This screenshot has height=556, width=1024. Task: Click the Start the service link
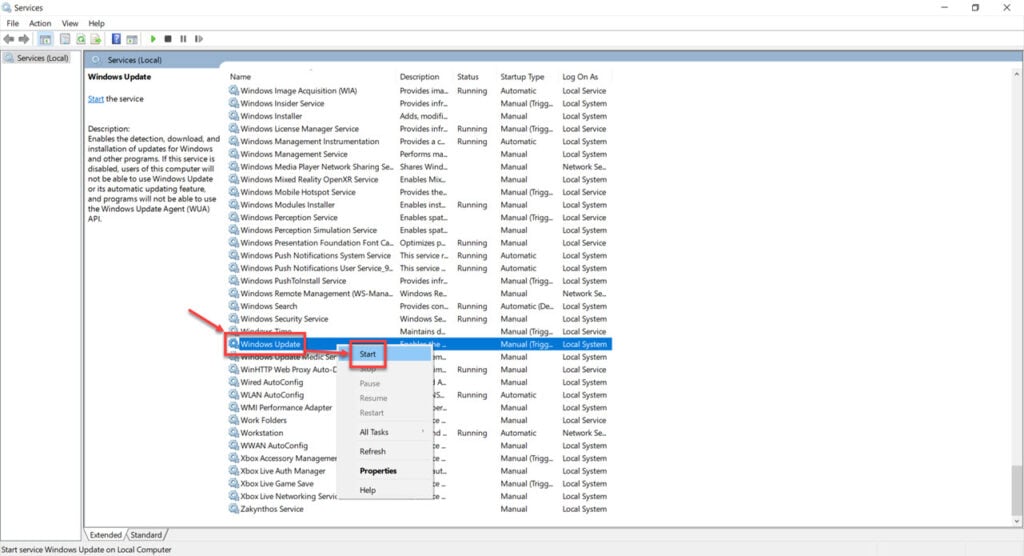click(95, 99)
